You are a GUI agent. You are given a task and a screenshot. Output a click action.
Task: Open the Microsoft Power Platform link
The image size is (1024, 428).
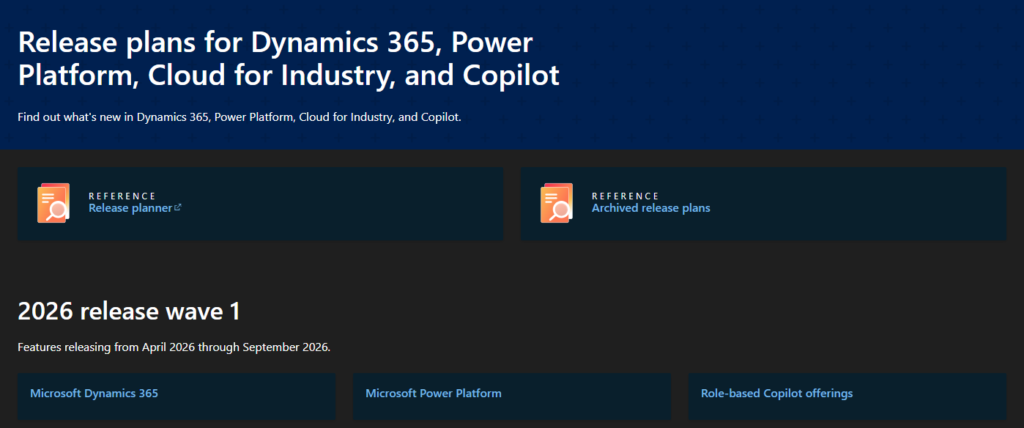(x=433, y=393)
